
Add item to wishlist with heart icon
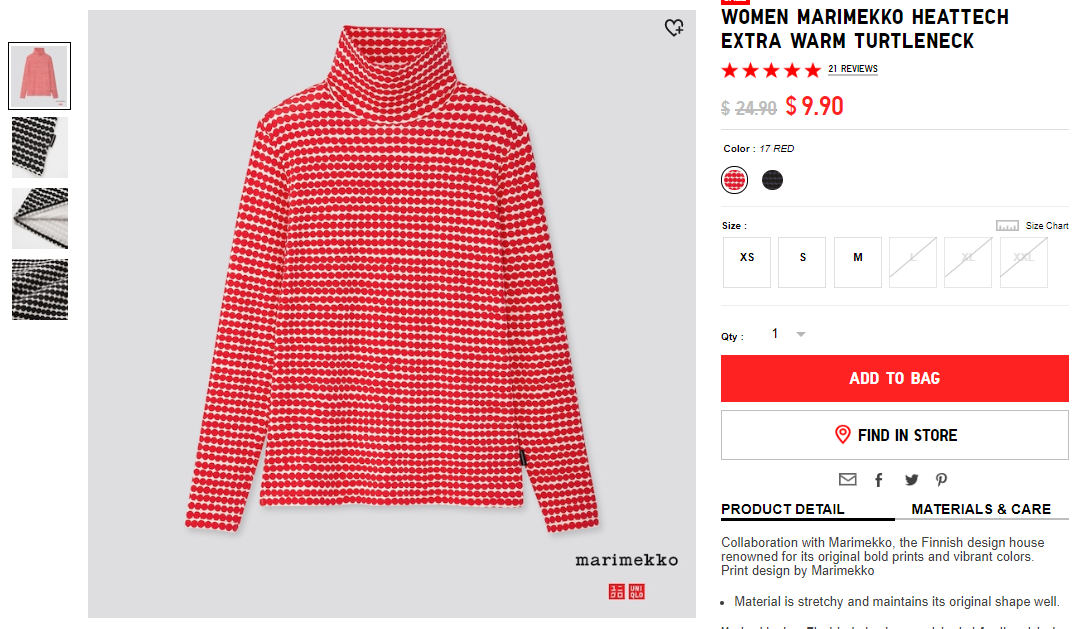[x=674, y=27]
